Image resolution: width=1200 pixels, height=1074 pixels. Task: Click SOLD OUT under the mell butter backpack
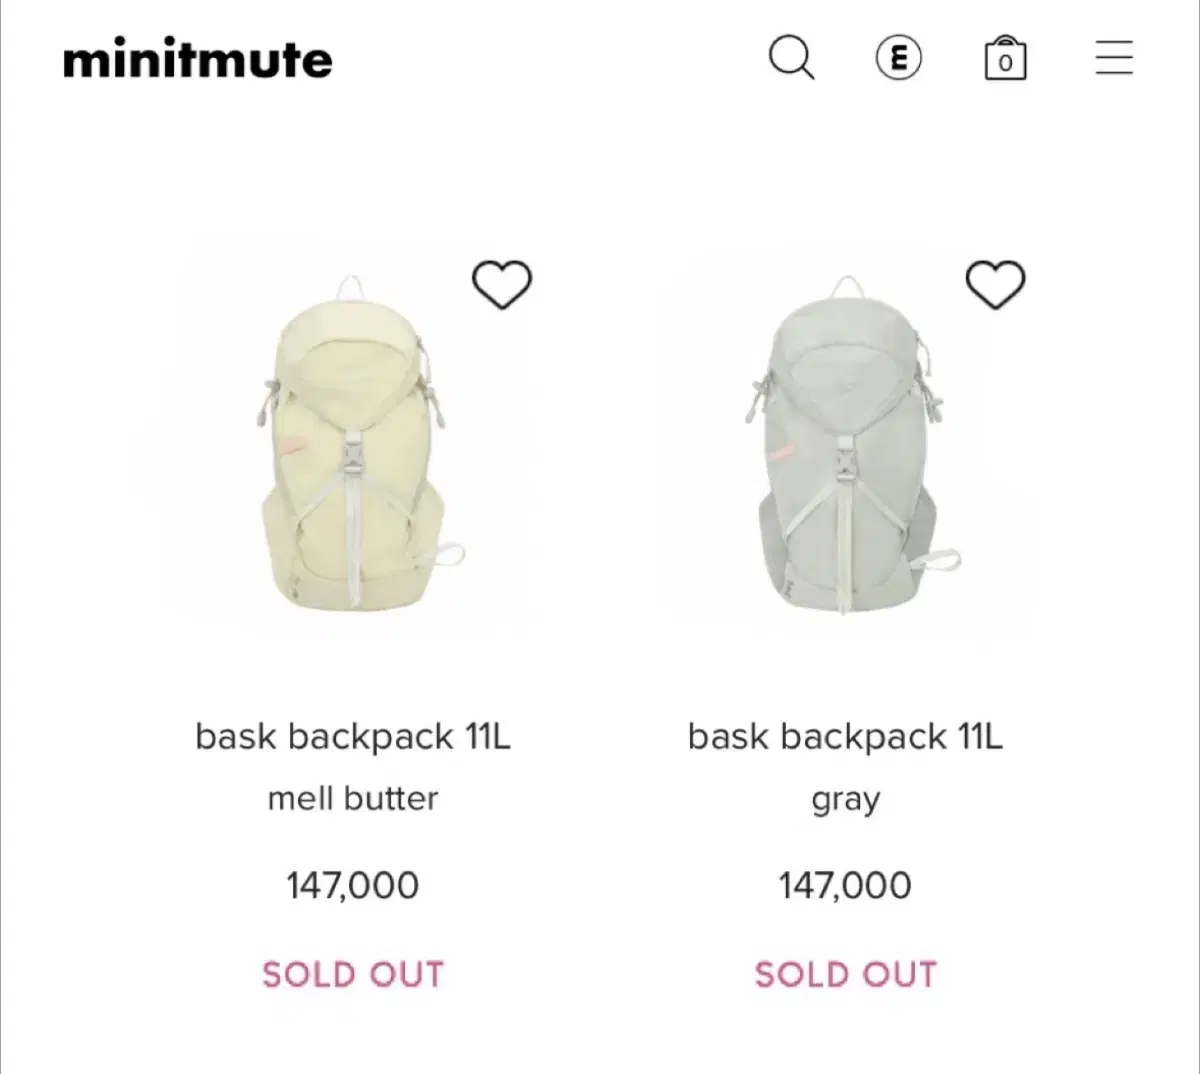[x=354, y=973]
